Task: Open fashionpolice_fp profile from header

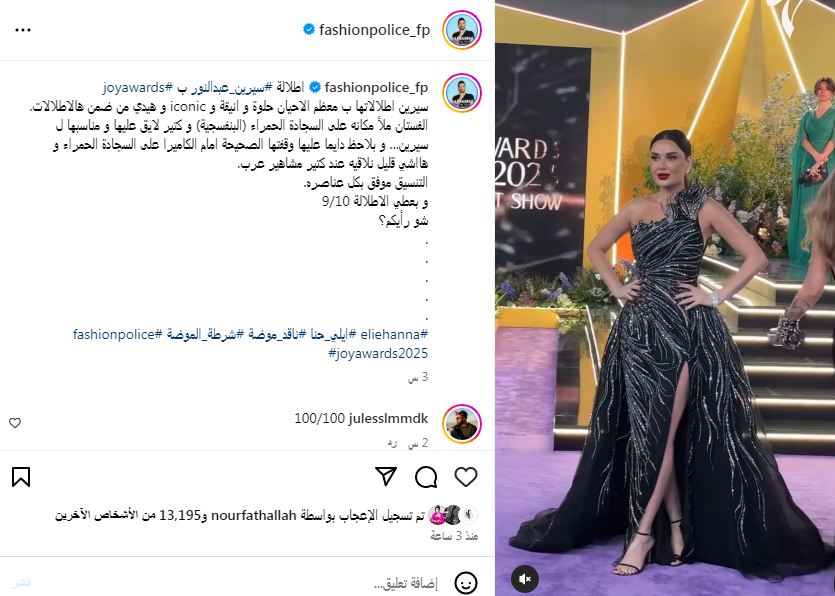Action: point(374,30)
